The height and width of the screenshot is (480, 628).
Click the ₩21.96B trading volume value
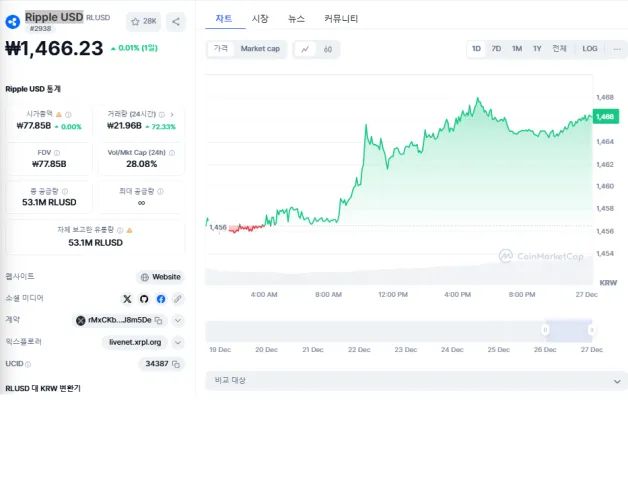124,126
